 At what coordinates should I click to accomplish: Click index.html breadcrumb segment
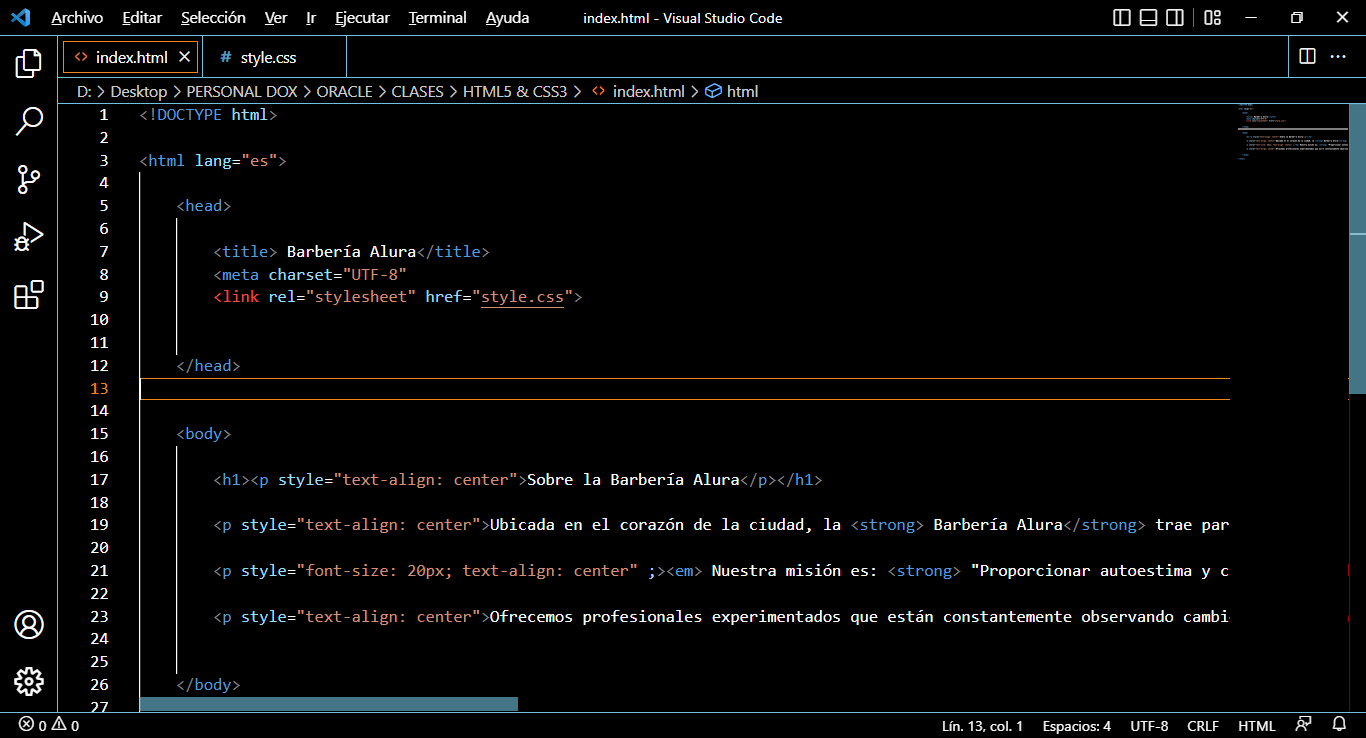[639, 91]
